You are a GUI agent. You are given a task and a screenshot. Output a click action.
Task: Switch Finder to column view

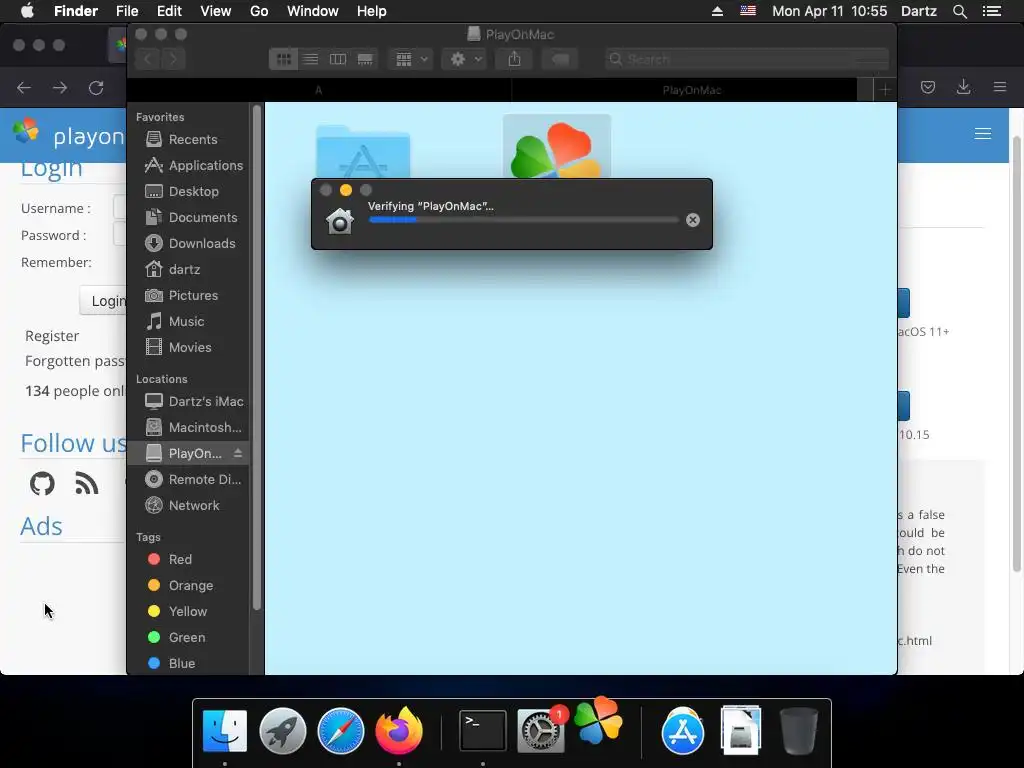338,59
